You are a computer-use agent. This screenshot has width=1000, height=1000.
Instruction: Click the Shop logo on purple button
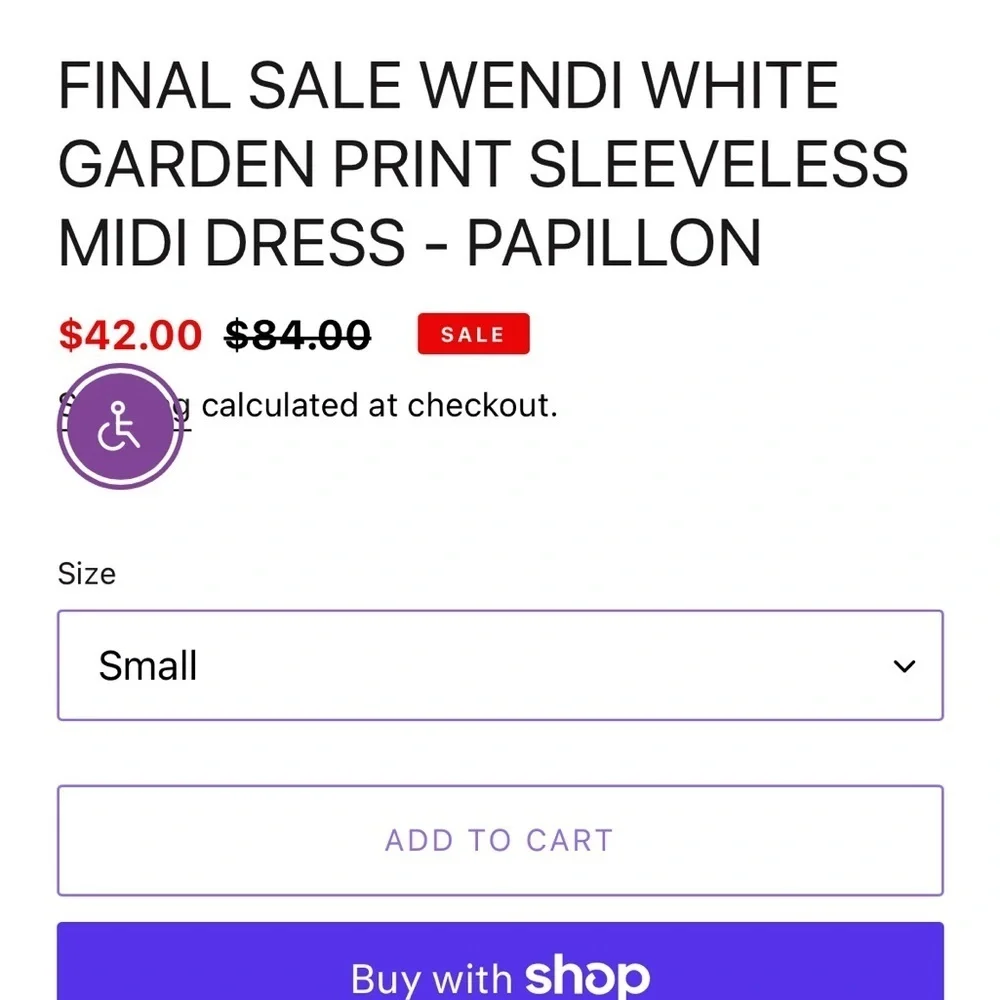click(x=587, y=976)
